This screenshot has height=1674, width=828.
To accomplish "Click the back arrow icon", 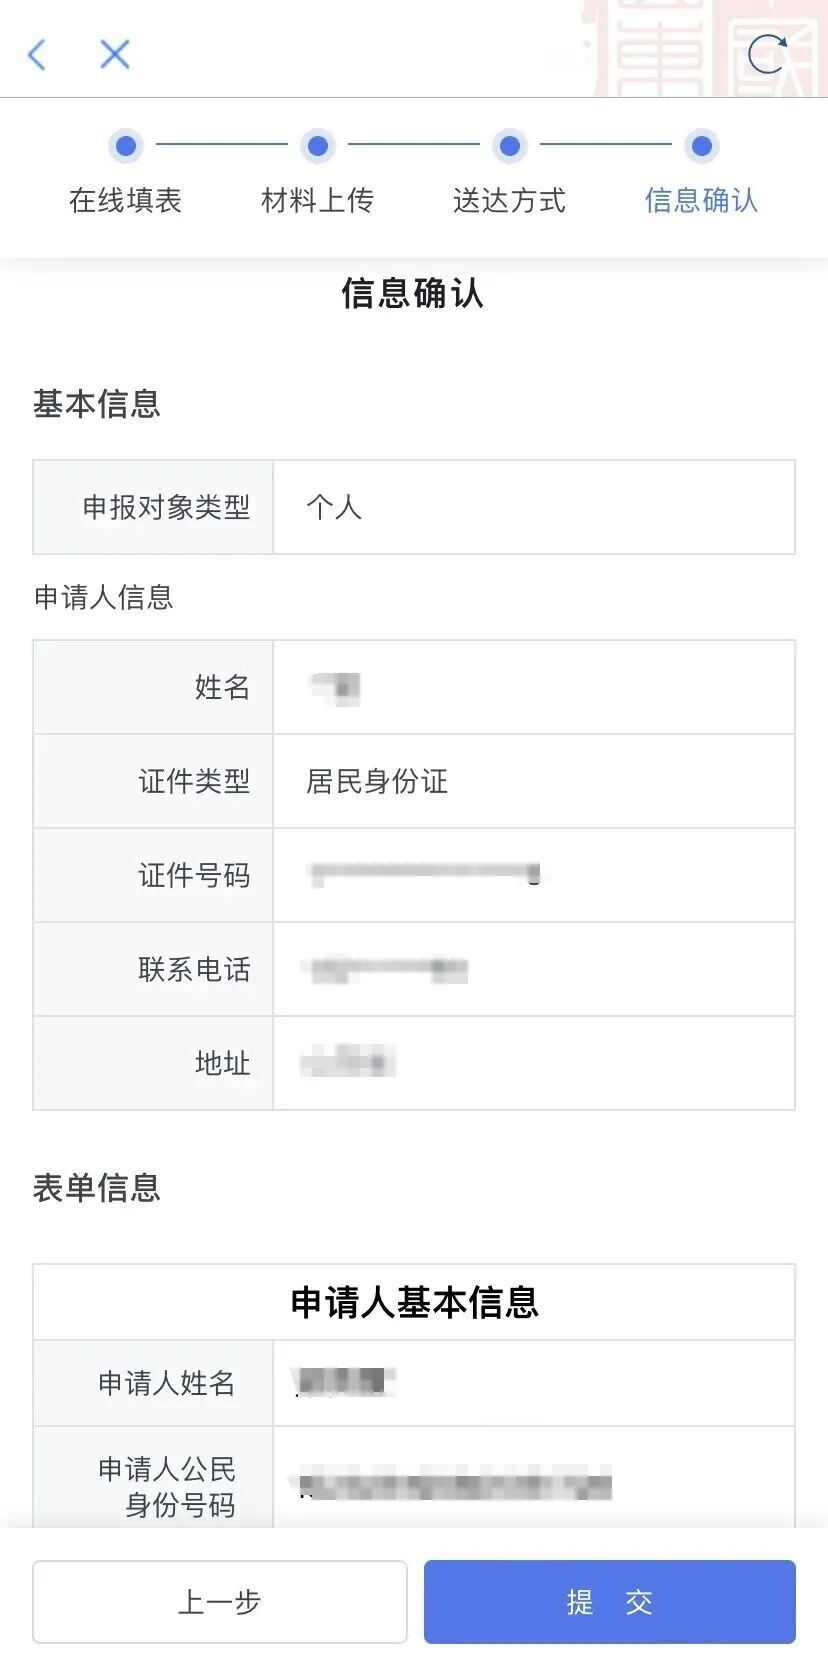I will coord(37,55).
